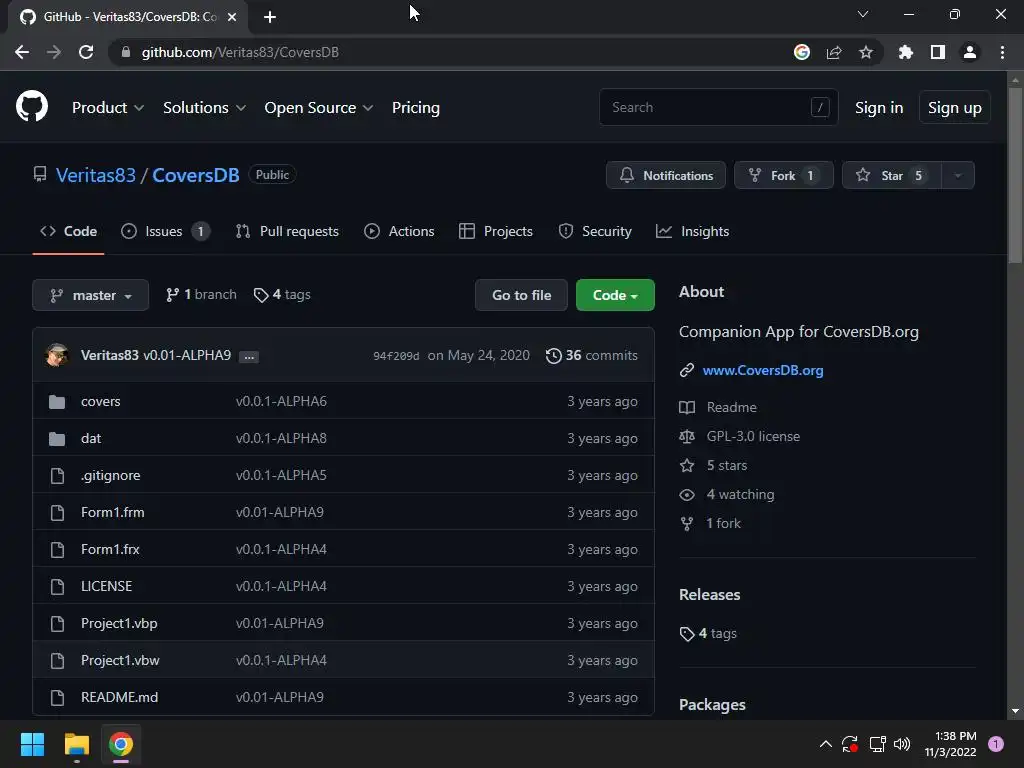
Task: Open Windows Start menu
Action: pos(32,744)
